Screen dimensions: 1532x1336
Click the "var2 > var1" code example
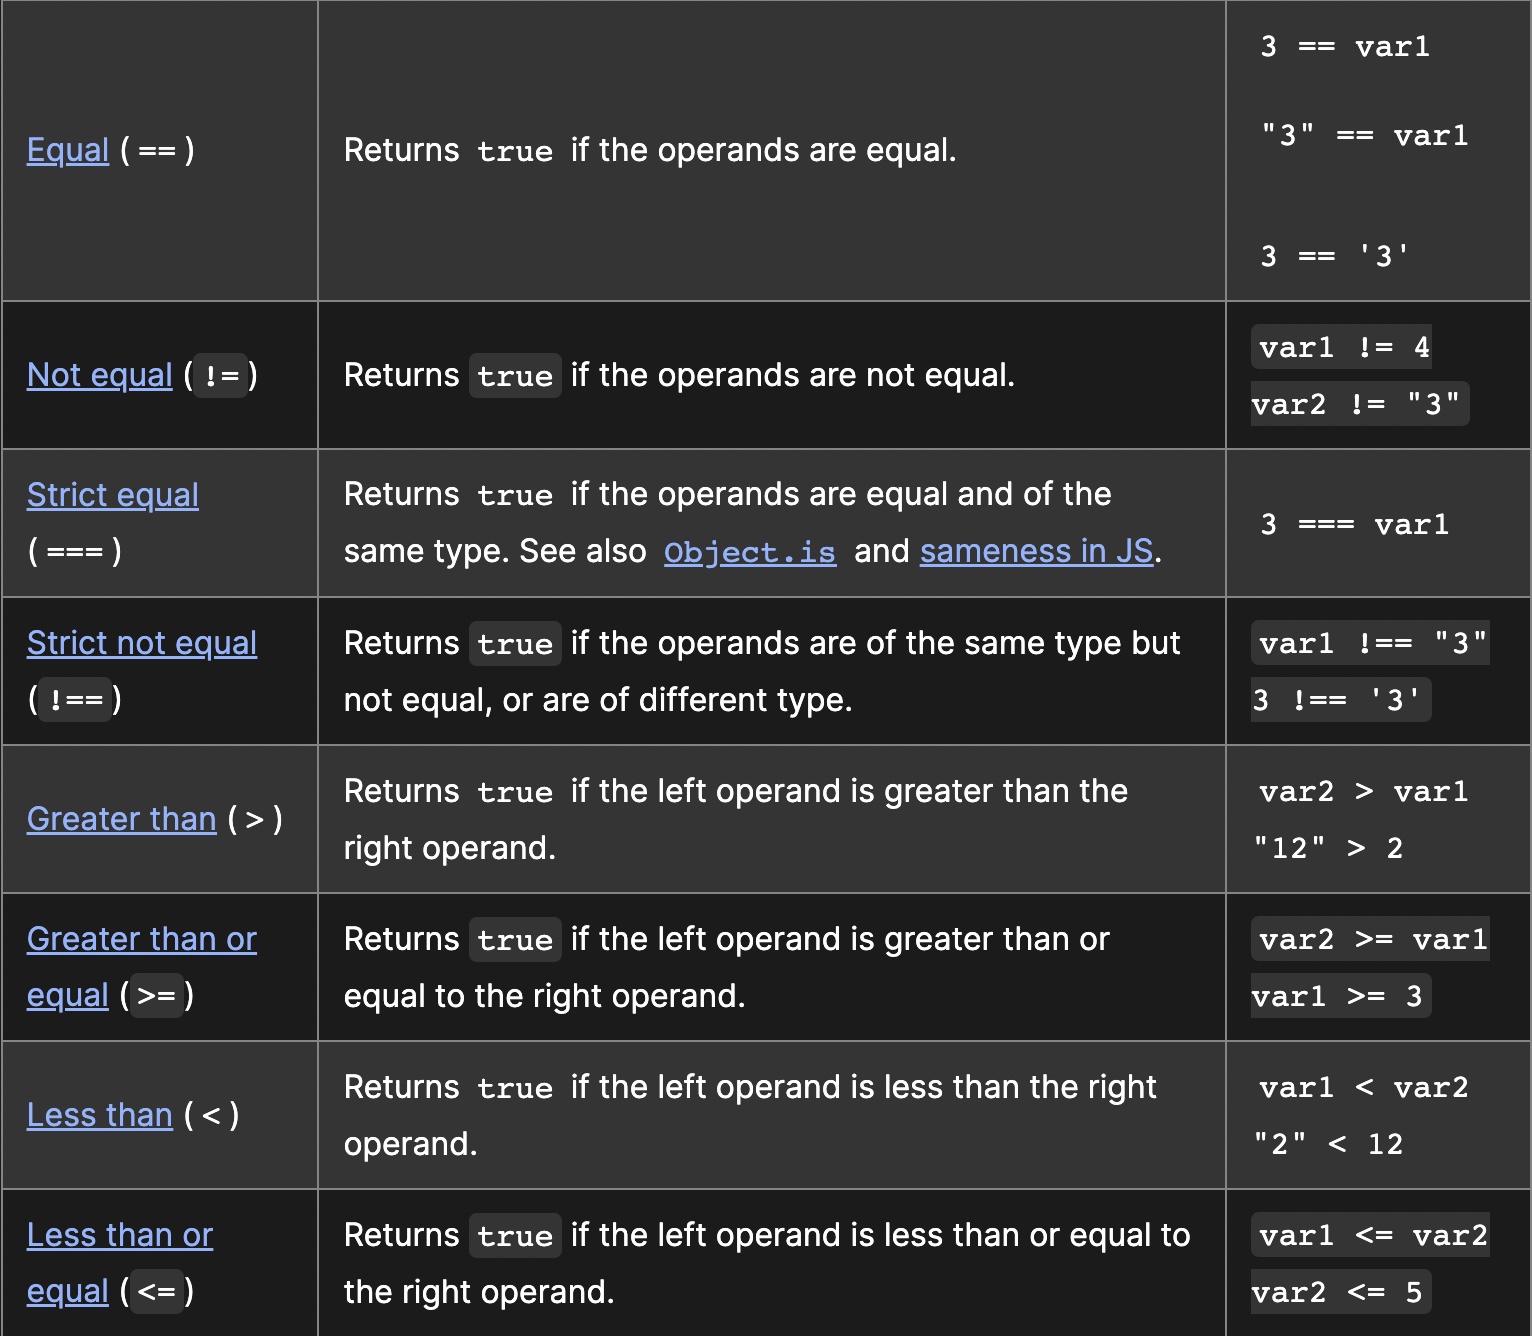coord(1363,792)
